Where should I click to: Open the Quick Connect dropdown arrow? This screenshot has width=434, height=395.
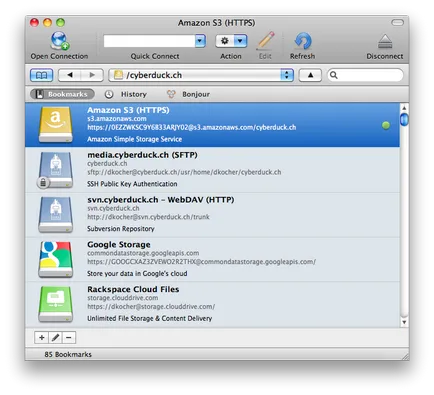coord(200,41)
